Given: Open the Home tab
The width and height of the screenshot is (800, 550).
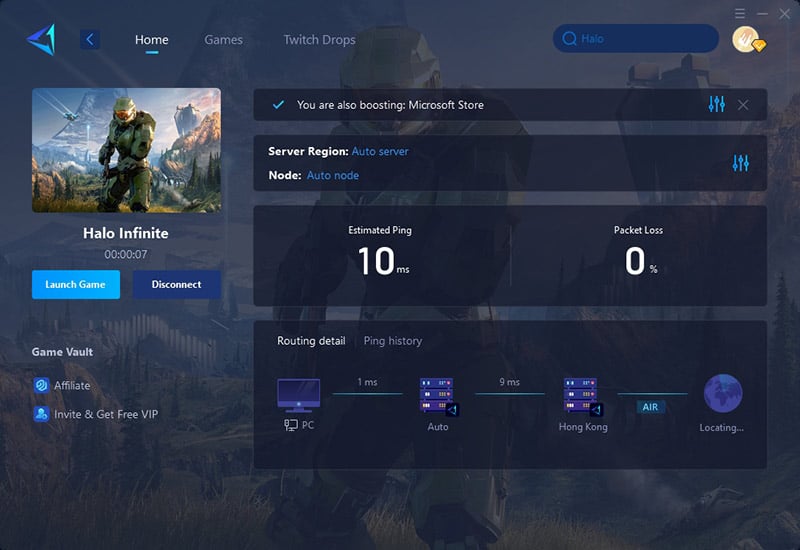Looking at the screenshot, I should coord(152,40).
